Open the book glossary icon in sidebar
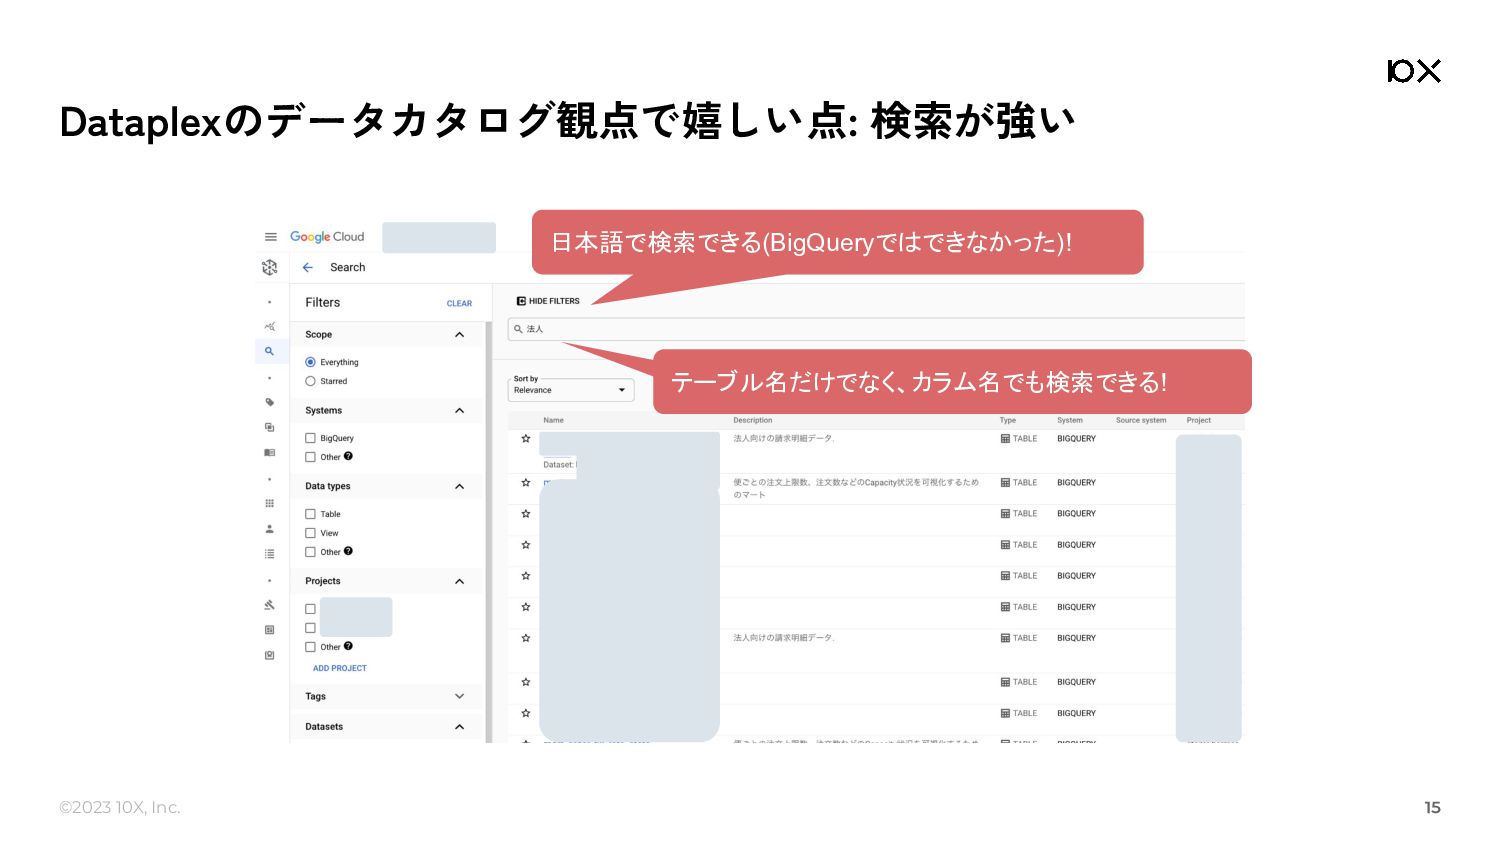The image size is (1500, 844). [x=269, y=453]
